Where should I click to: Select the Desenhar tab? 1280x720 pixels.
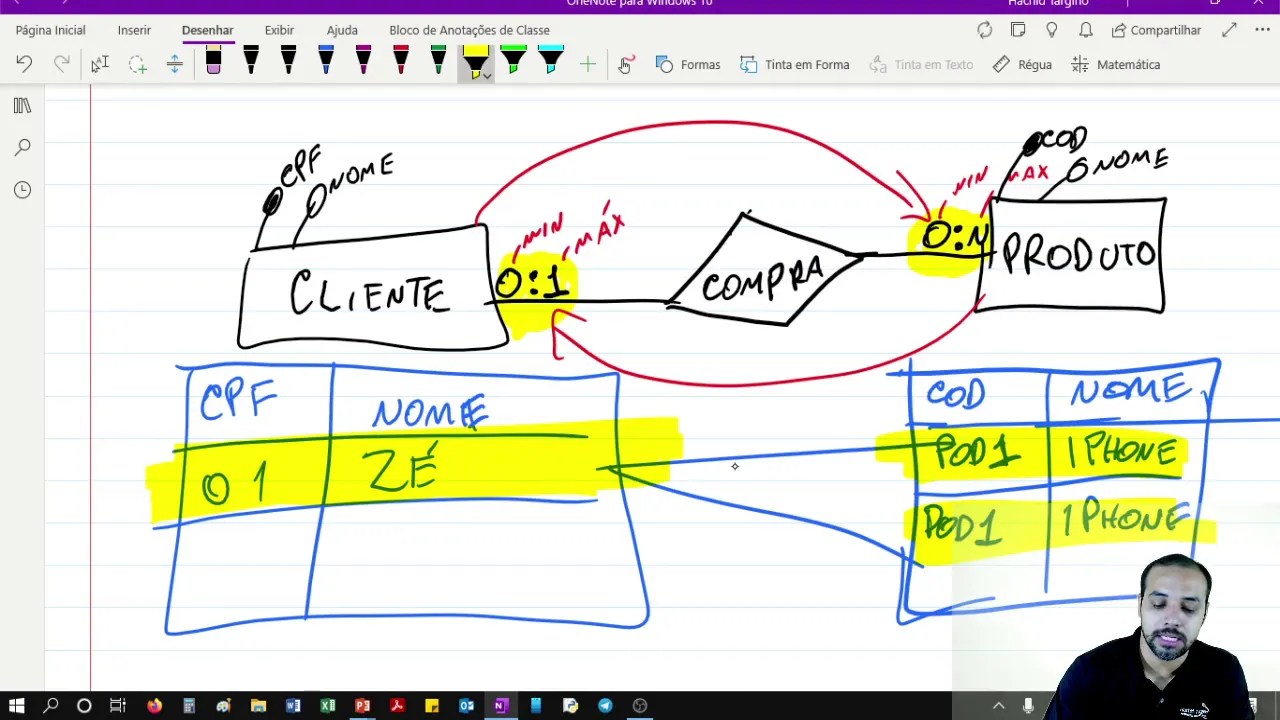[x=207, y=30]
